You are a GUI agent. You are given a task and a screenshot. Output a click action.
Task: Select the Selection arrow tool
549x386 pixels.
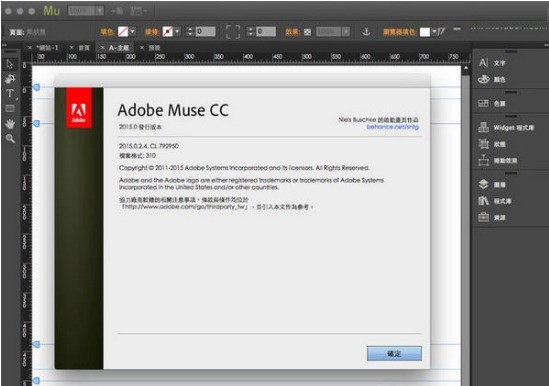(10, 64)
